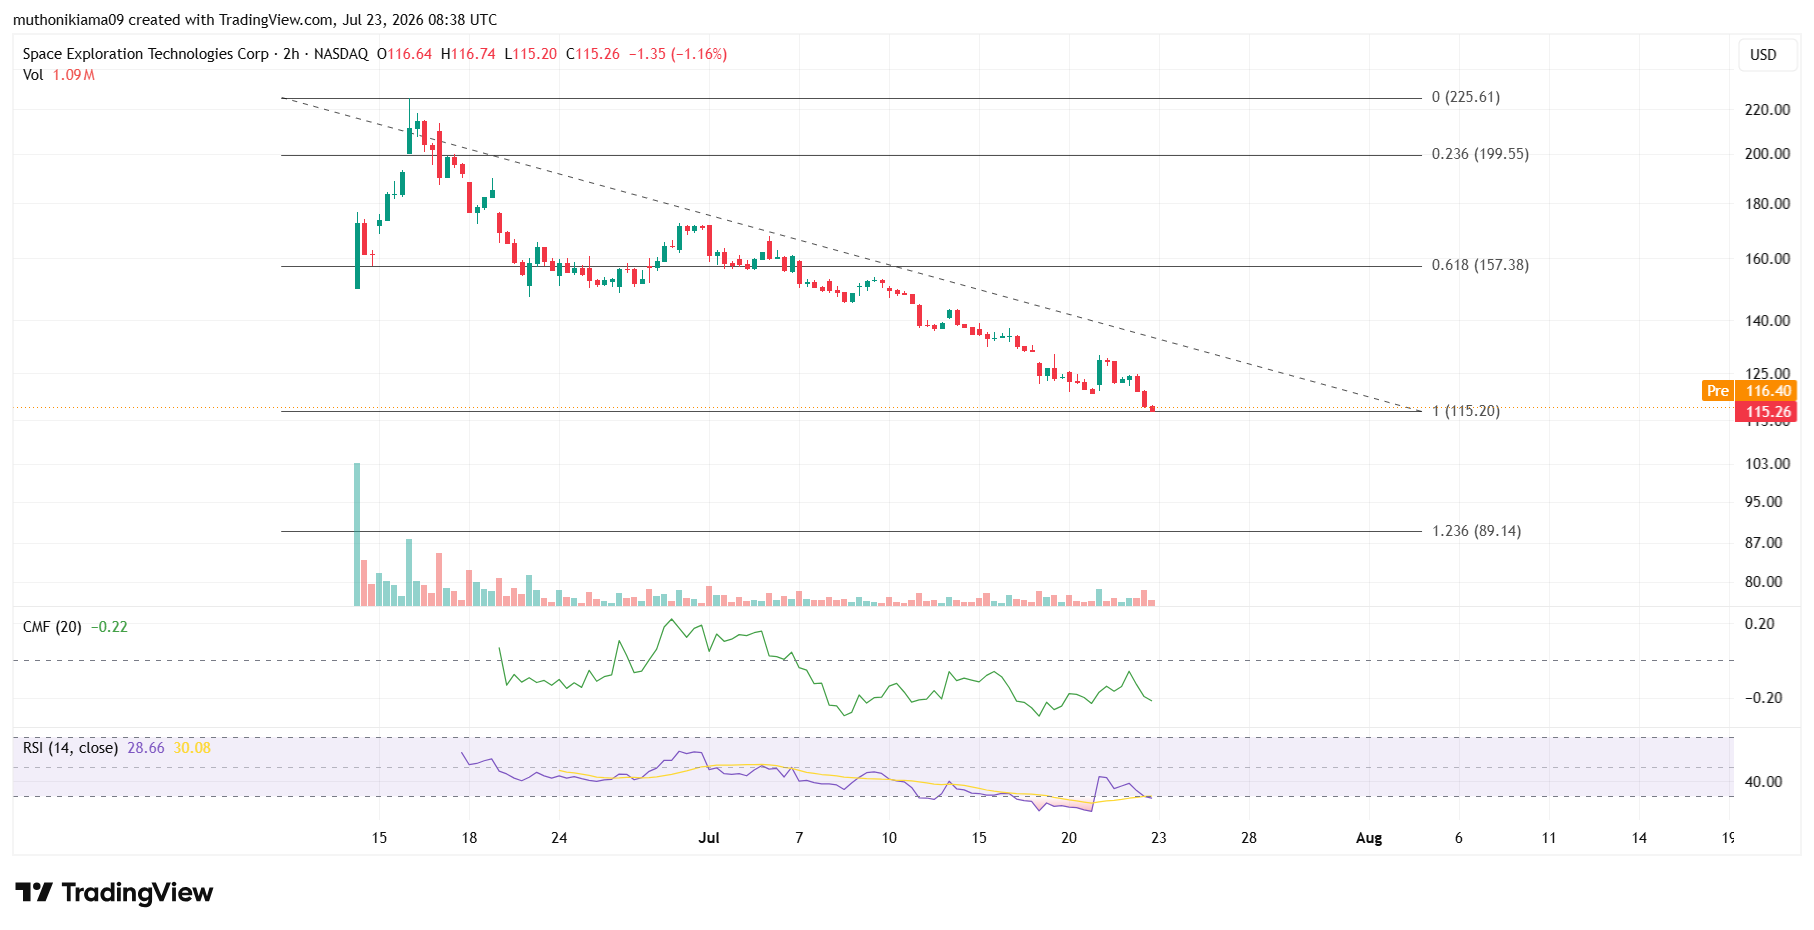
Task: Select the Jul marker on the time axis
Action: 709,838
